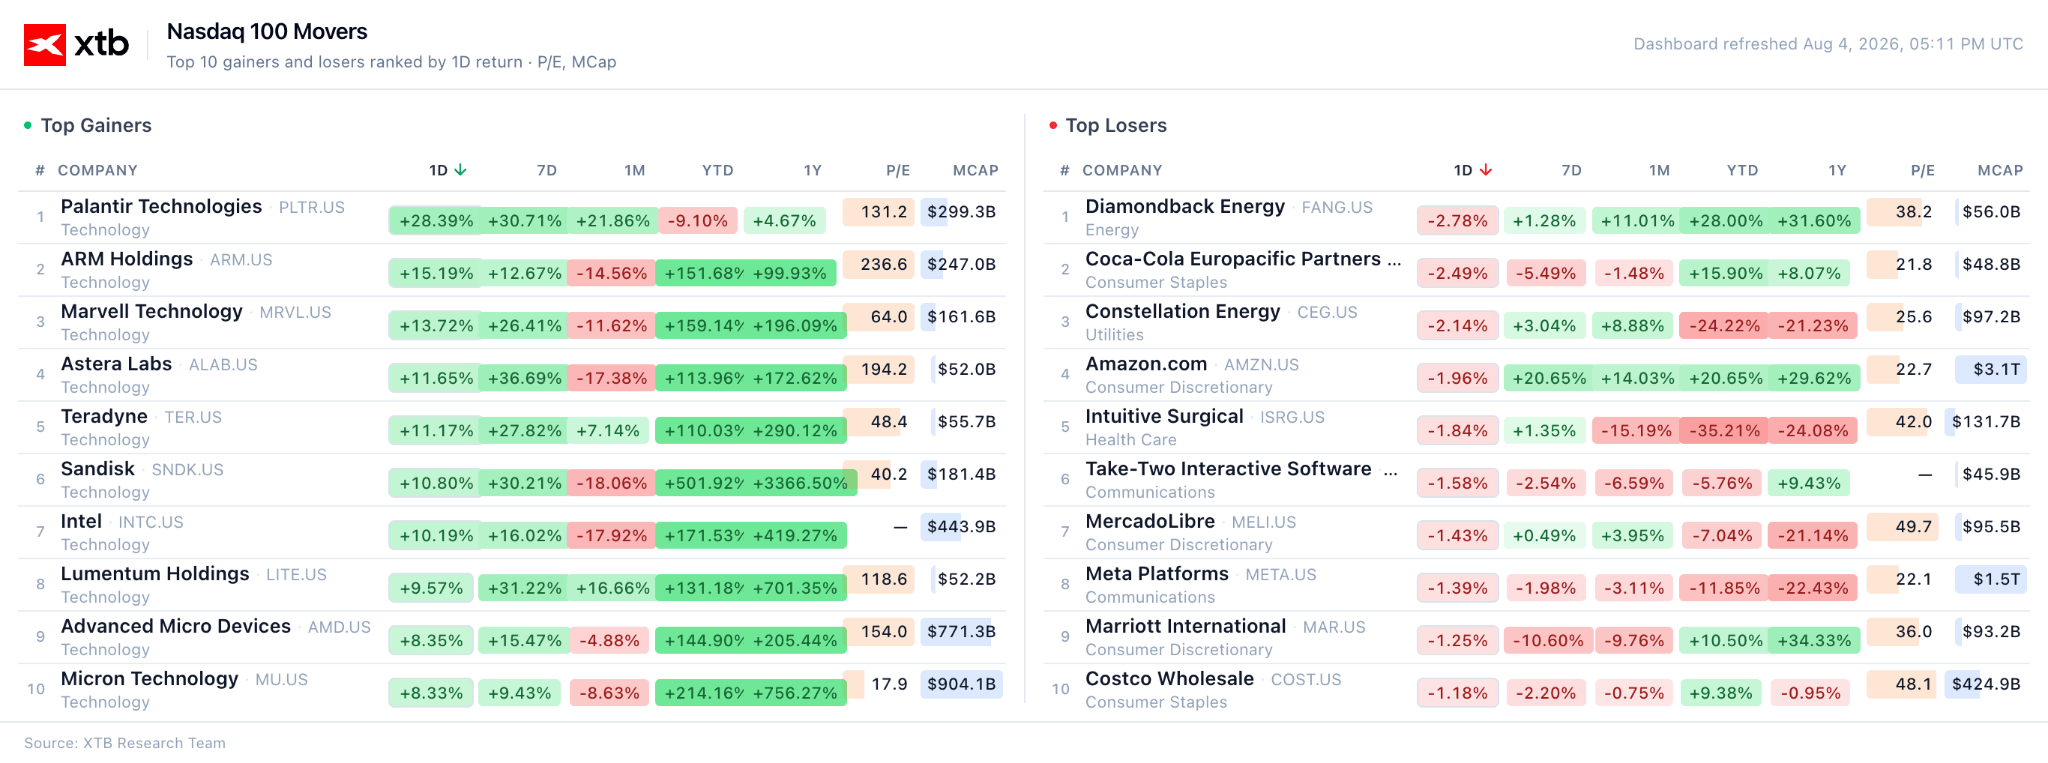Open Astera Labs company name

point(116,364)
